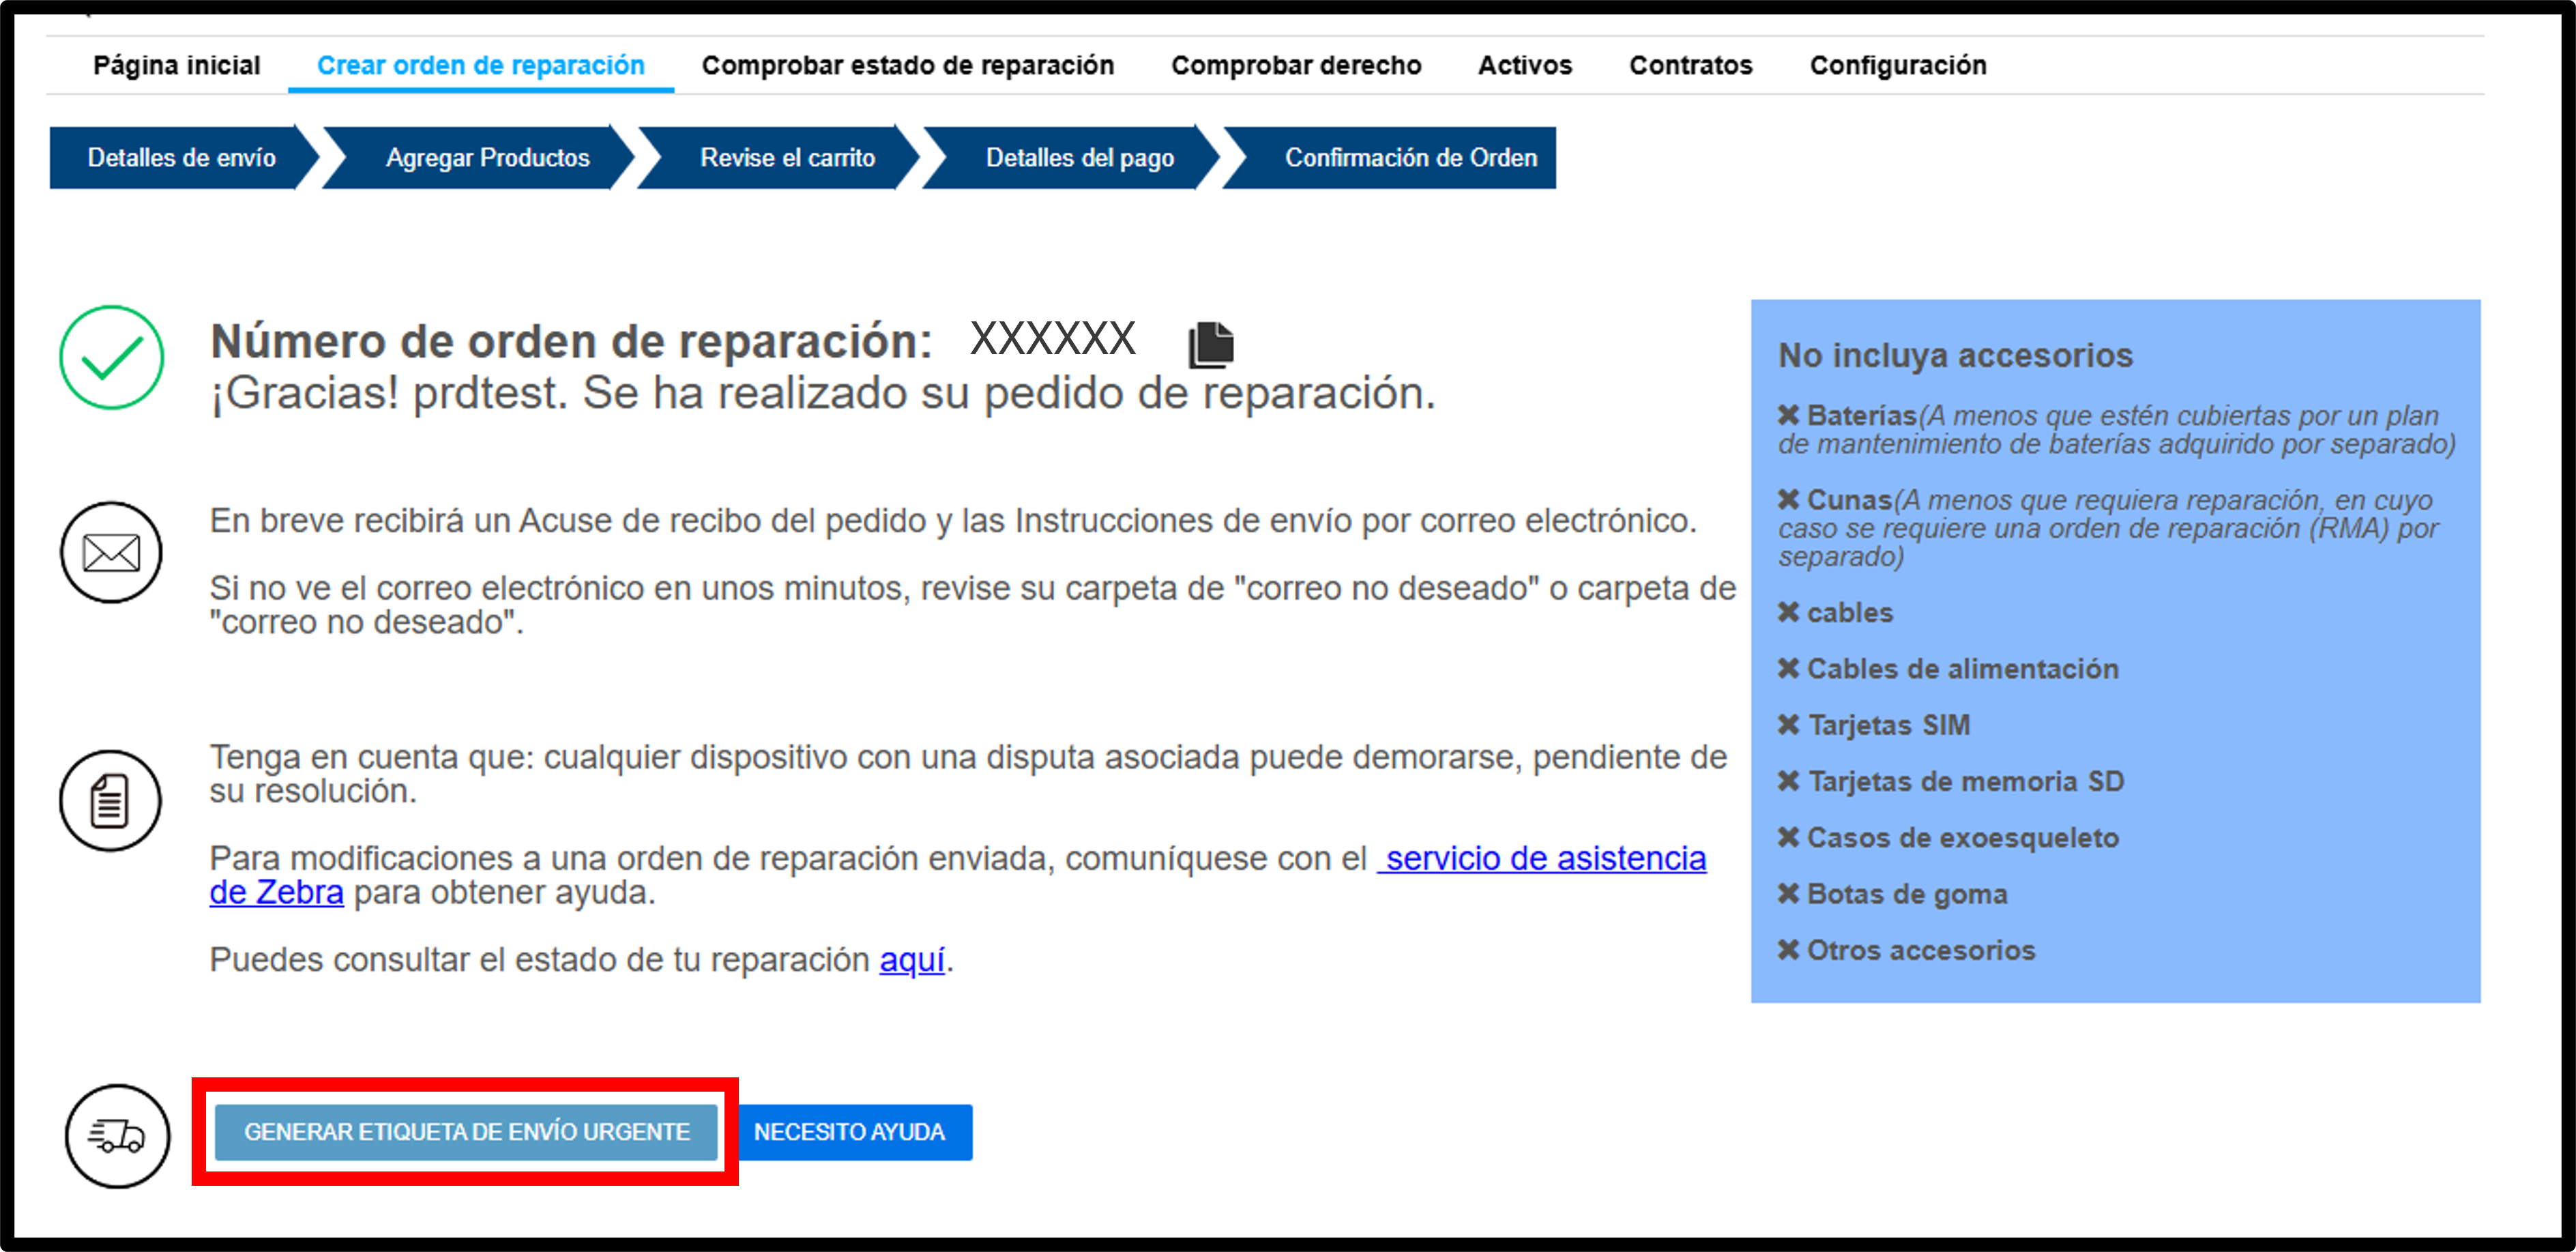Click the Necesito ayuda button
2576x1252 pixels.
tap(850, 1132)
